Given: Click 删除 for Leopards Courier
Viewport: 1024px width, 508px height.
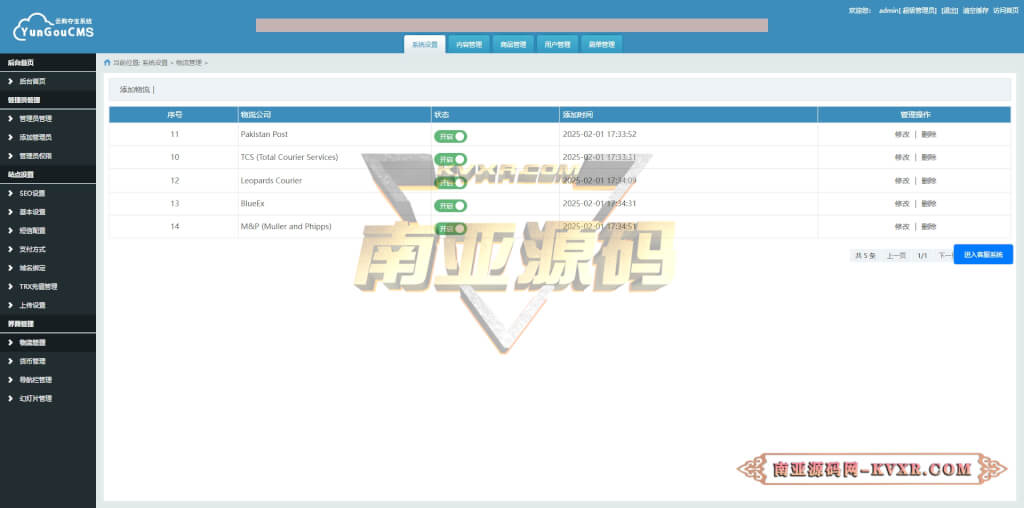Looking at the screenshot, I should (929, 181).
